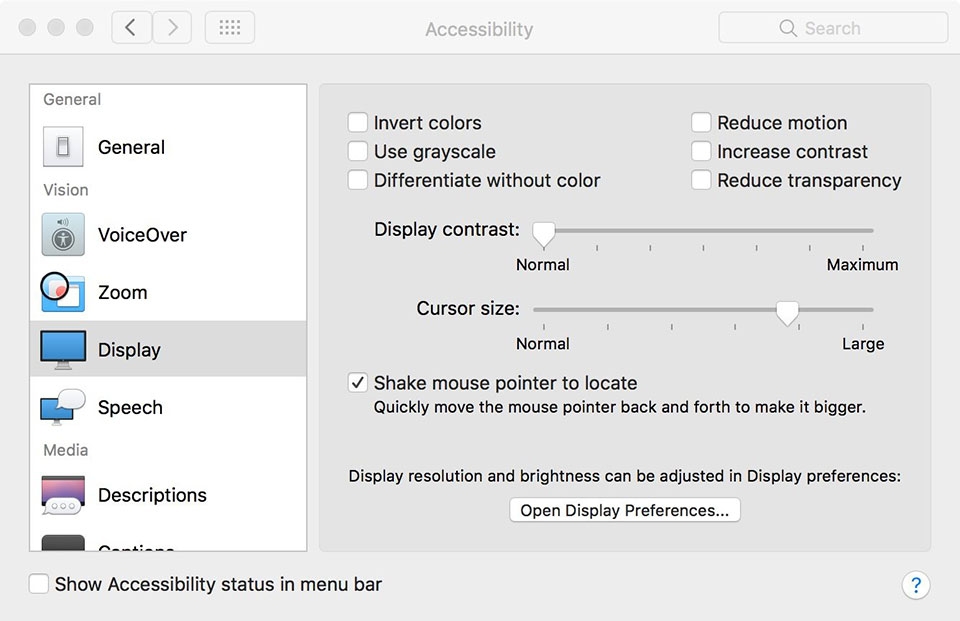960x621 pixels.
Task: Turn on Use grayscale
Action: (x=358, y=152)
